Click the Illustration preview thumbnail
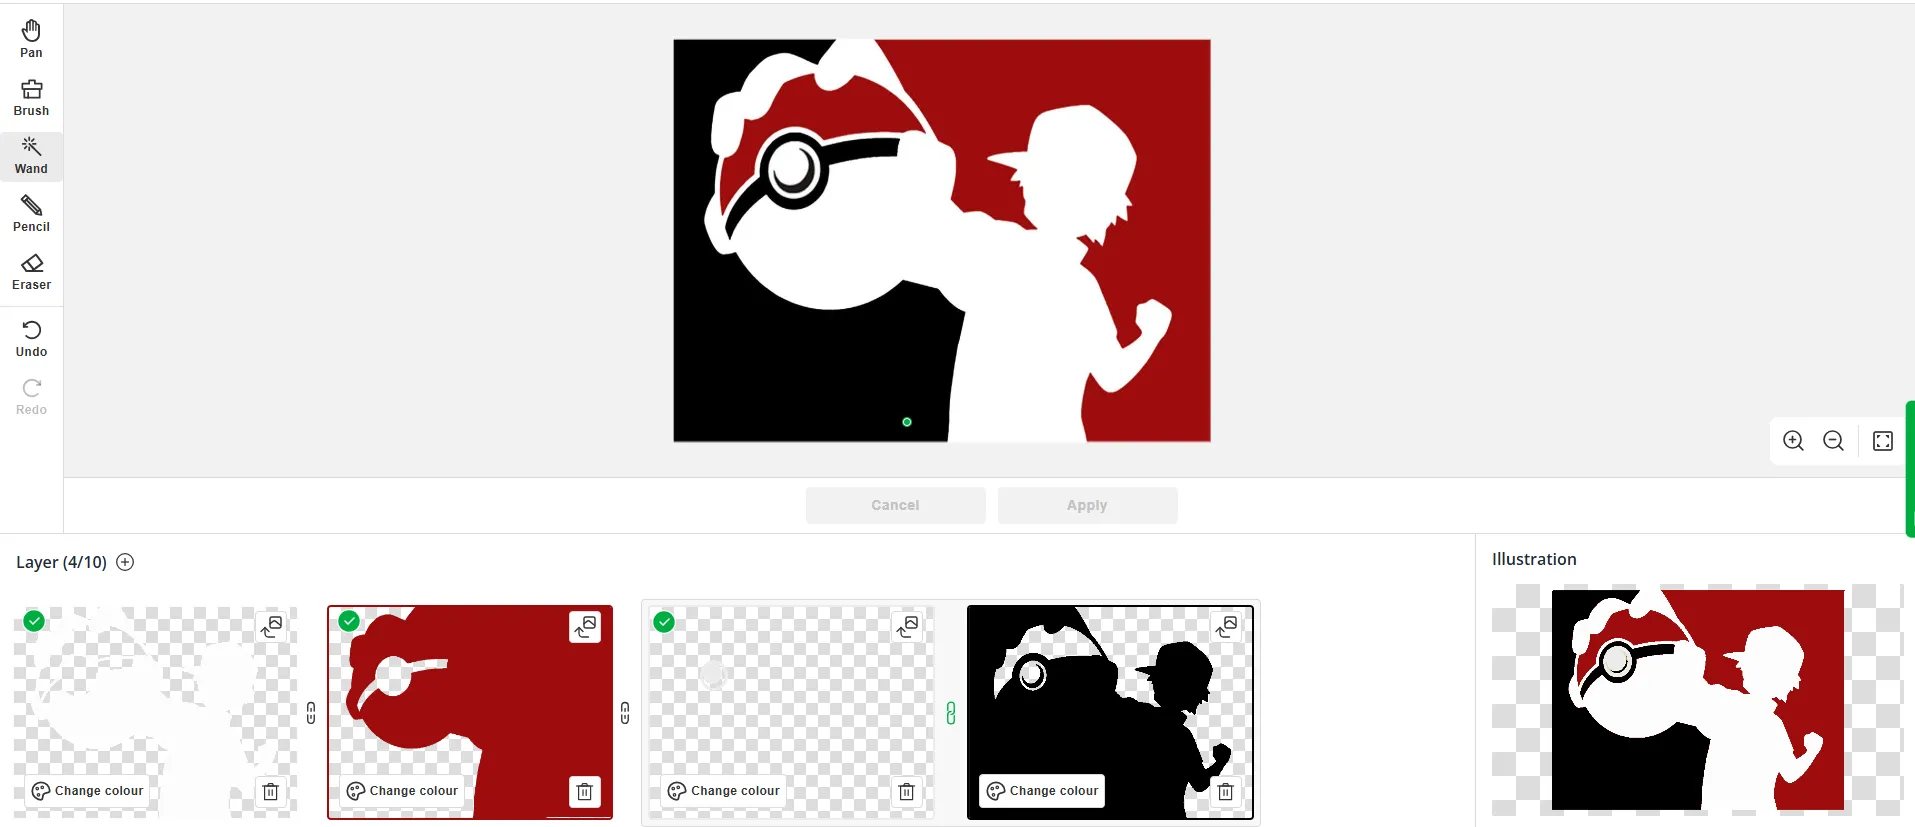 click(1697, 699)
